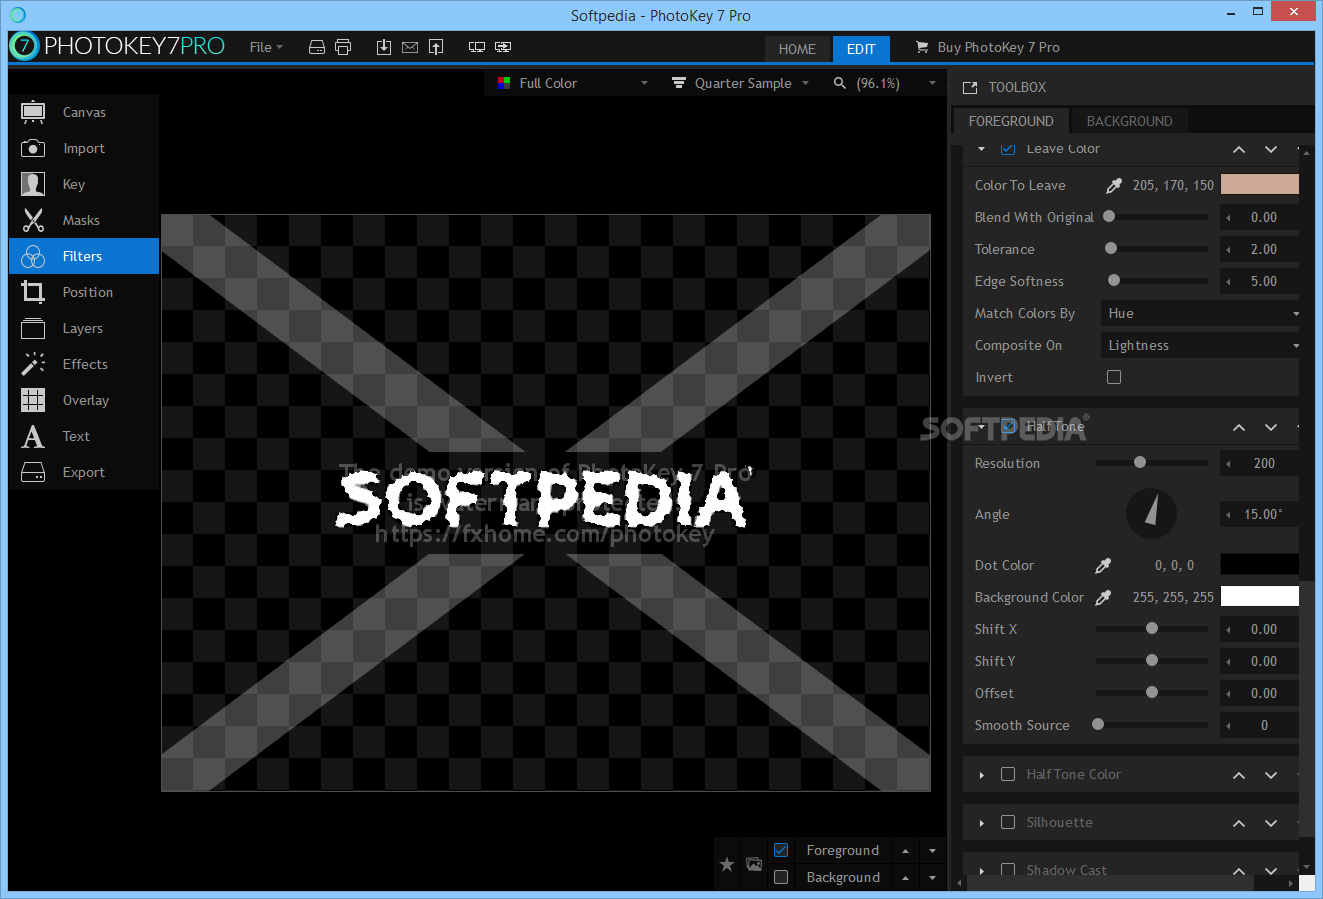Open the Quarter Sample dropdown
The image size is (1323, 899).
pyautogui.click(x=740, y=83)
